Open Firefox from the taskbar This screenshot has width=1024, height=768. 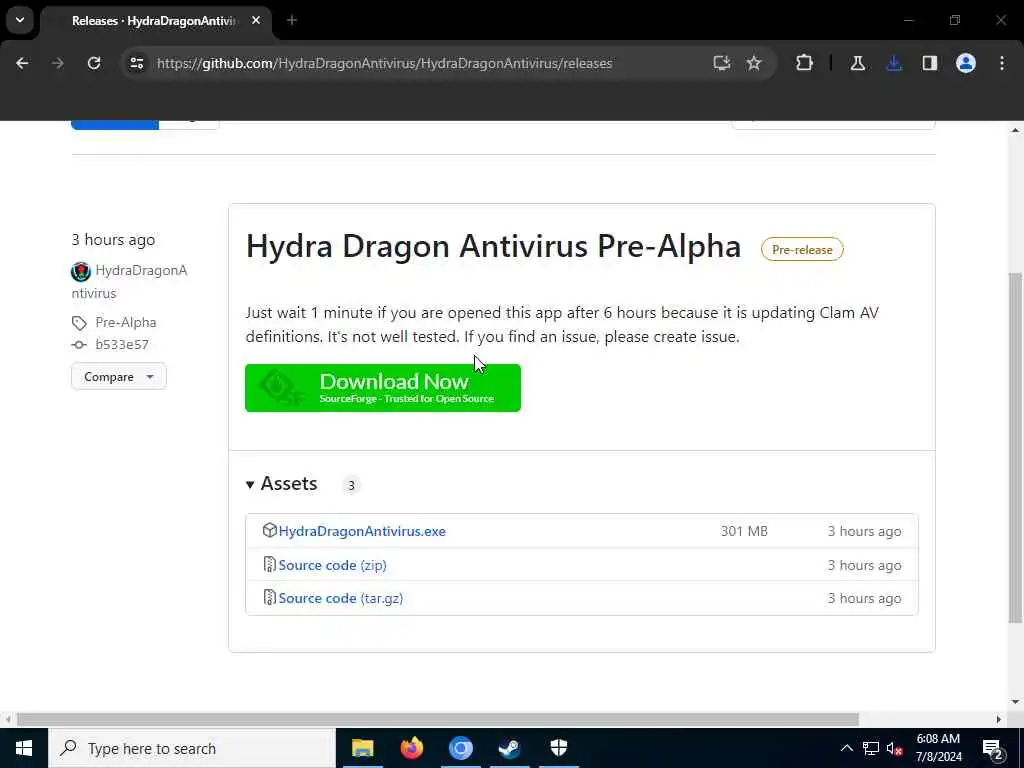coord(411,748)
